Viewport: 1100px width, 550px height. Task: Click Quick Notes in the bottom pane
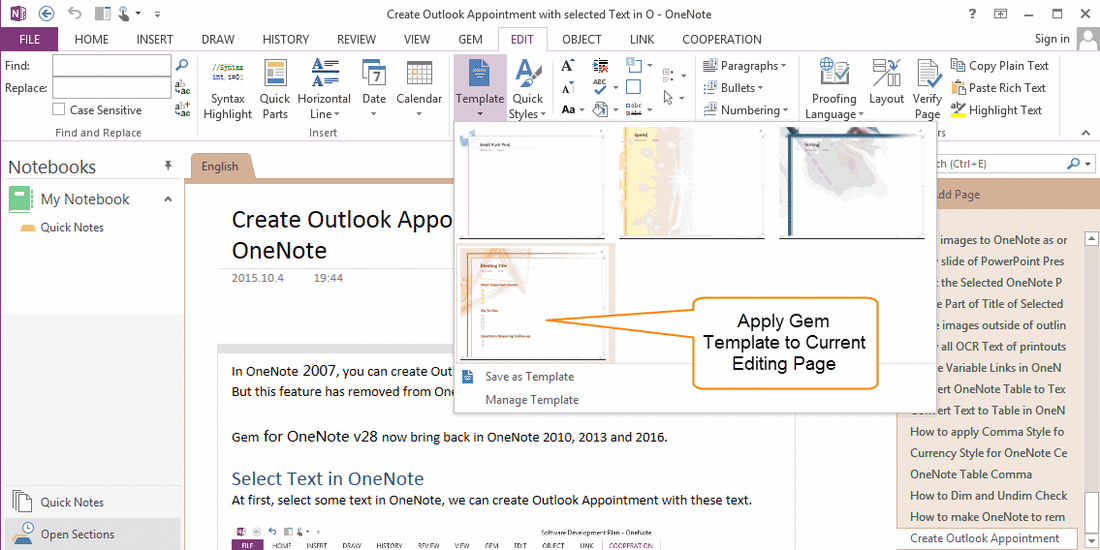(72, 502)
